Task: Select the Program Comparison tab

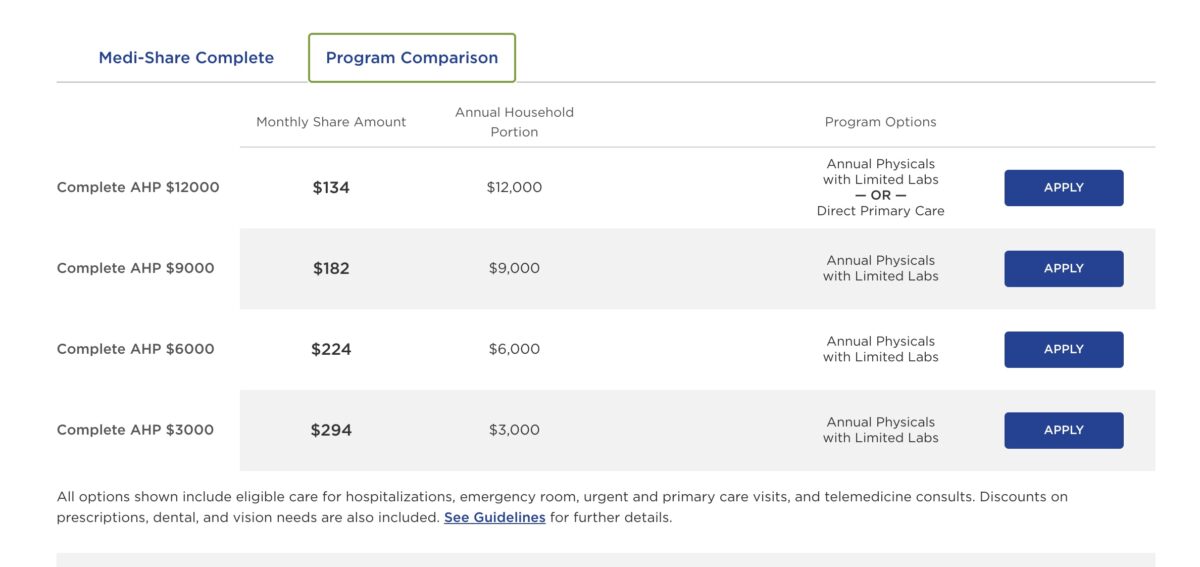Action: tap(412, 58)
